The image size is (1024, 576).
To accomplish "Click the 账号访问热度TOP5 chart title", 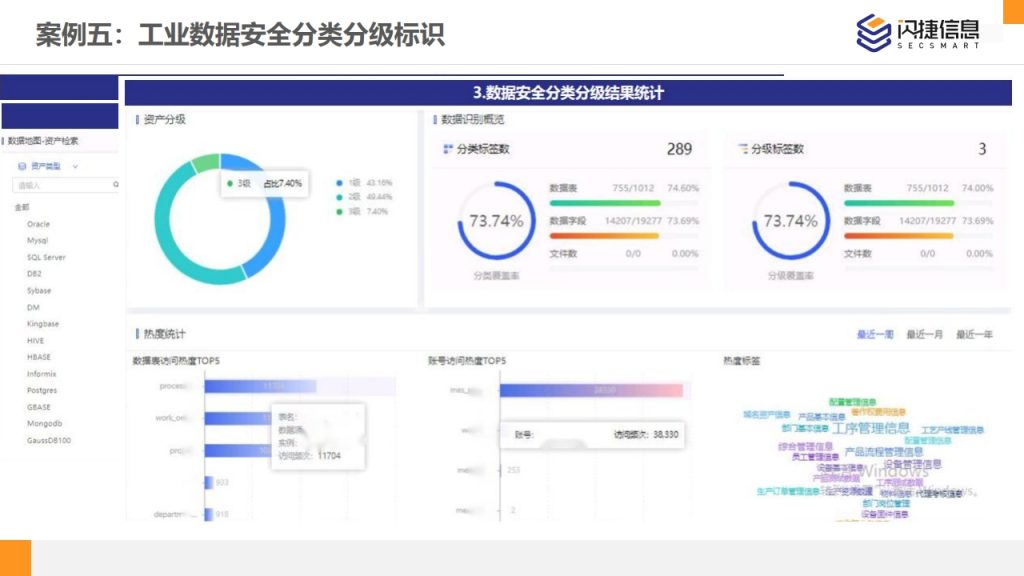I will tap(467, 360).
